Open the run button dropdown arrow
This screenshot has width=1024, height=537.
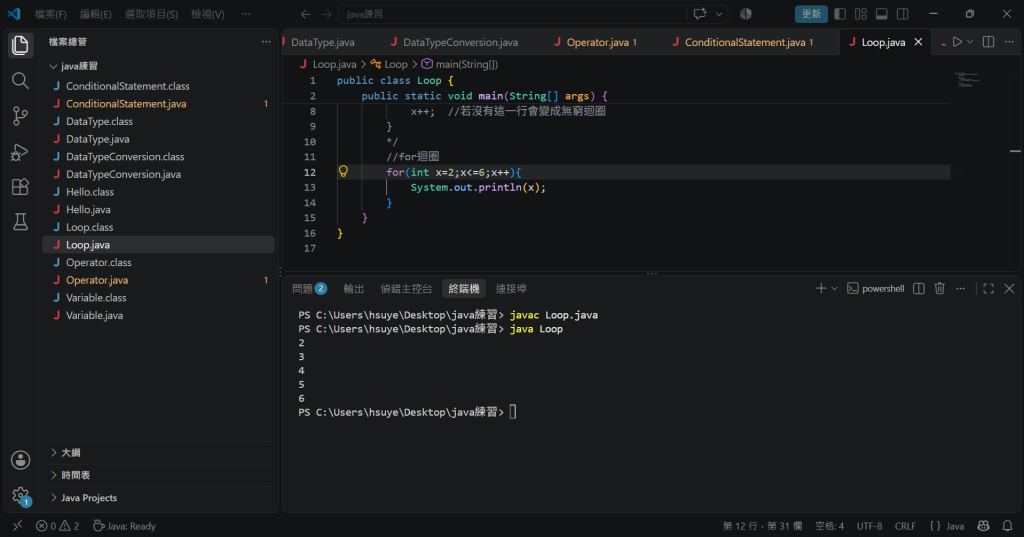[970, 42]
